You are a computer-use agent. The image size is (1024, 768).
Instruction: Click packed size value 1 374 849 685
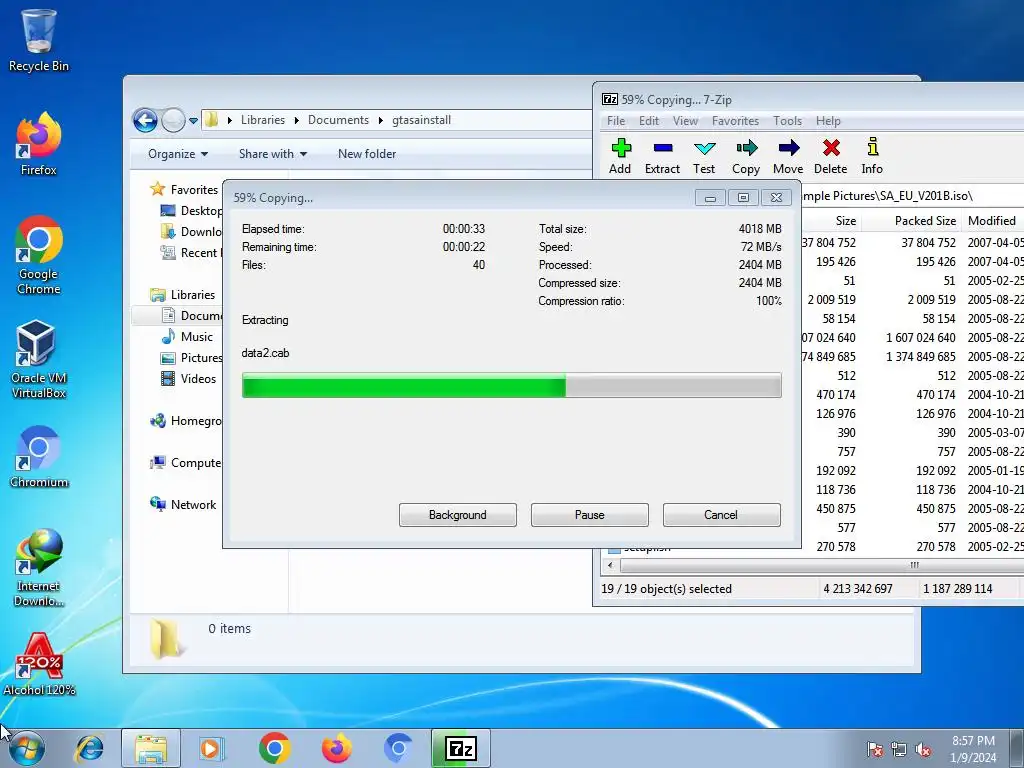click(921, 357)
